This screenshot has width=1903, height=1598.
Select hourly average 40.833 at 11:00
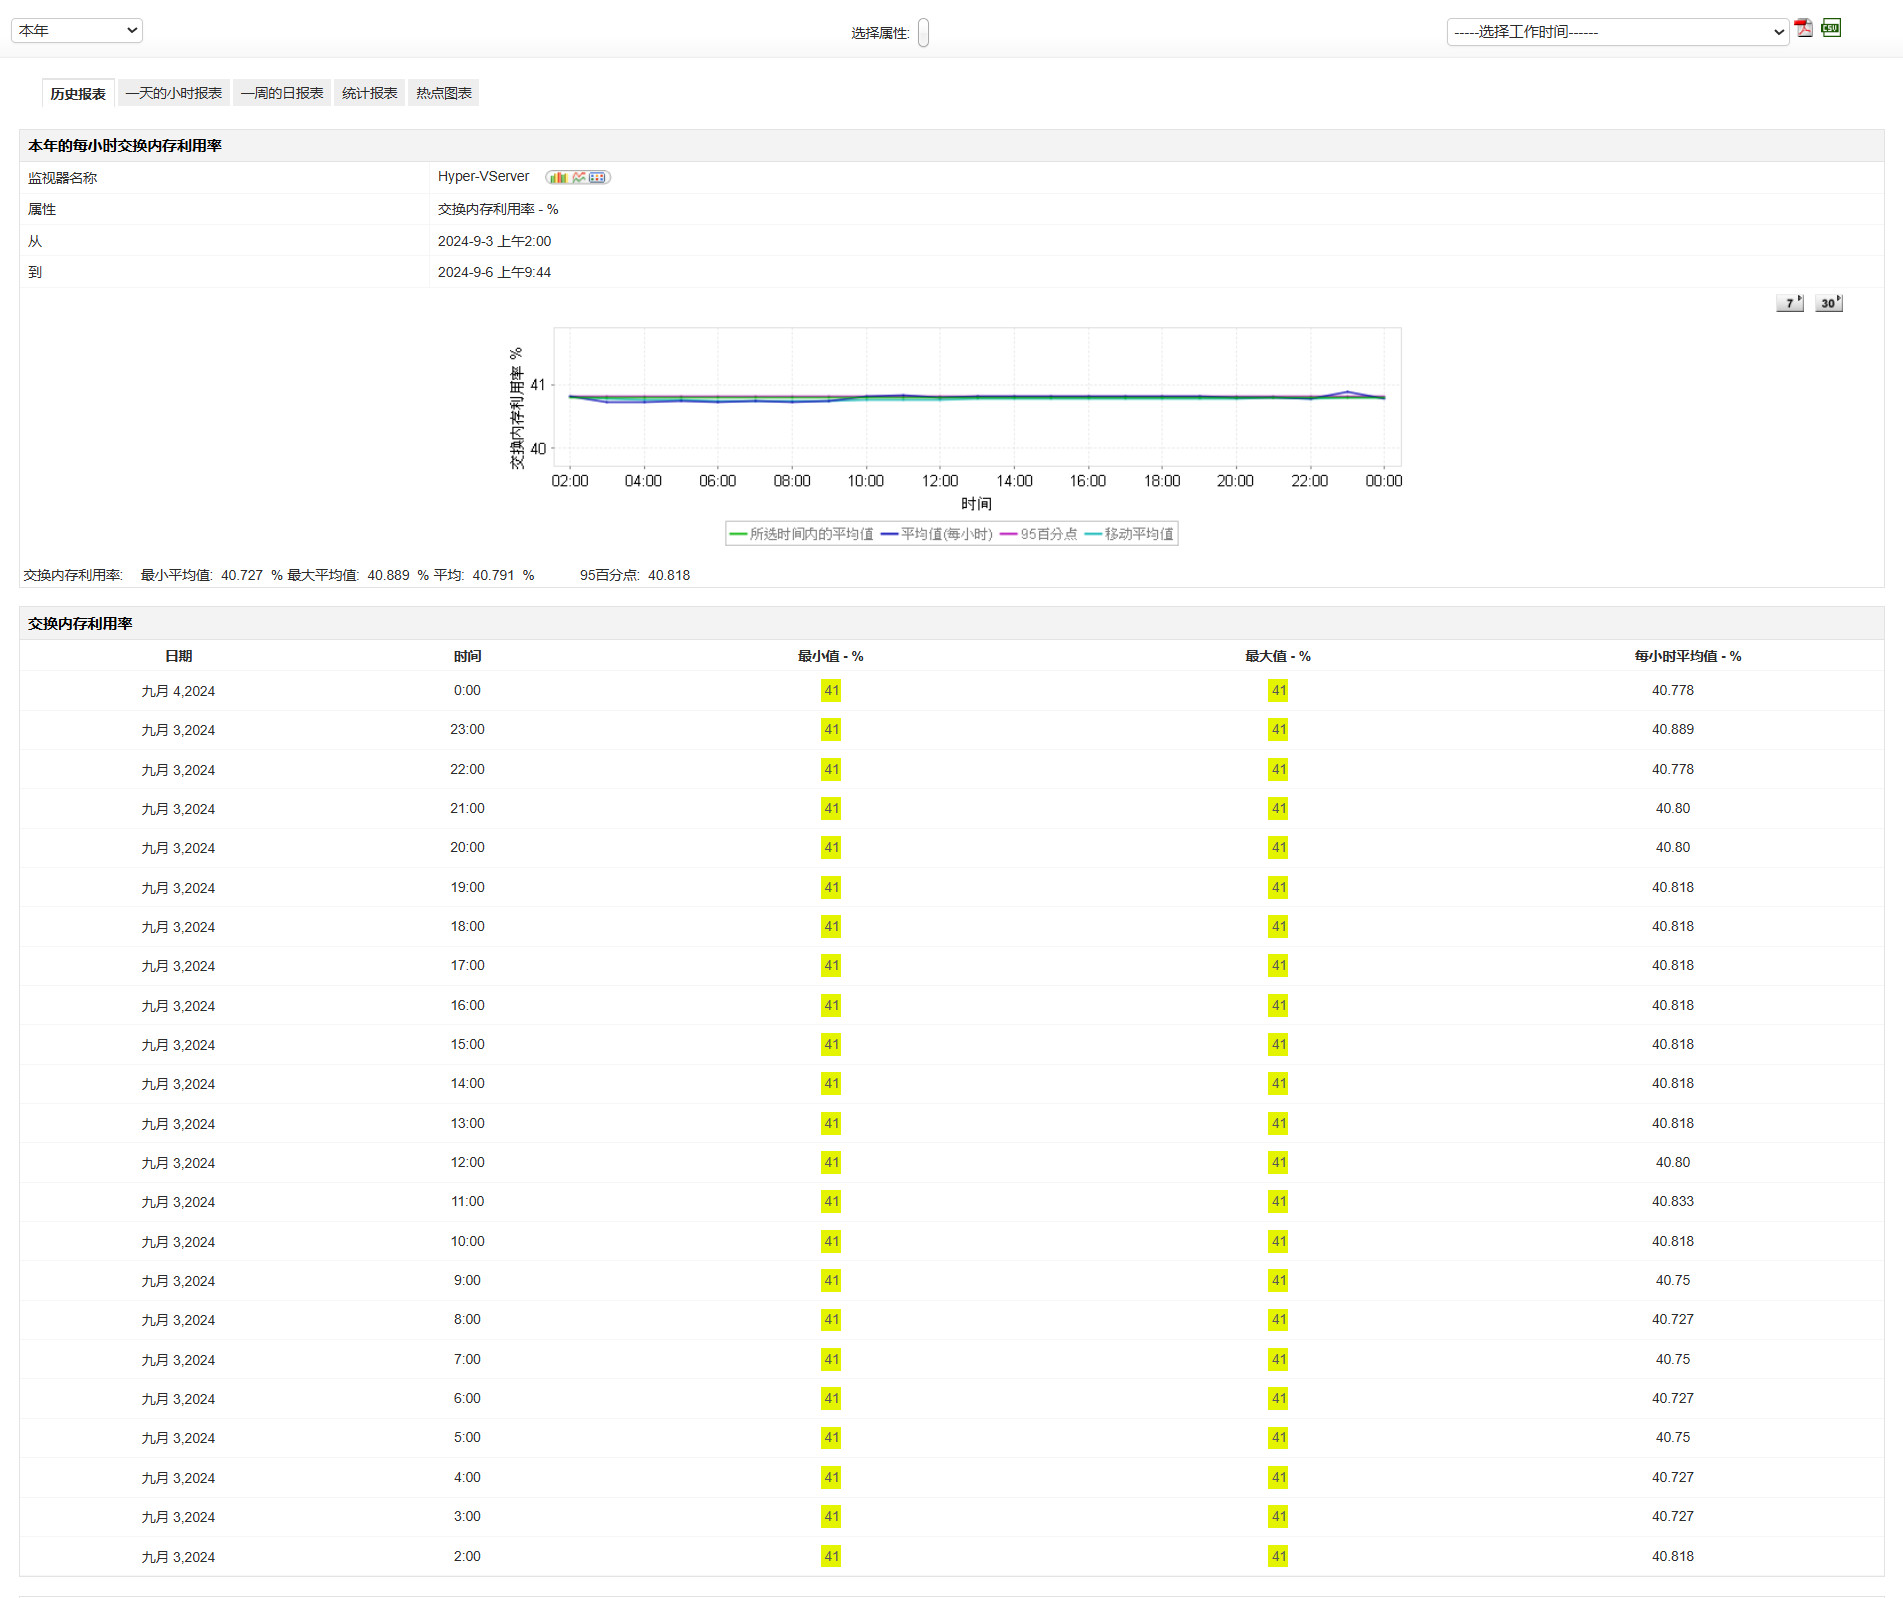pos(1672,1201)
